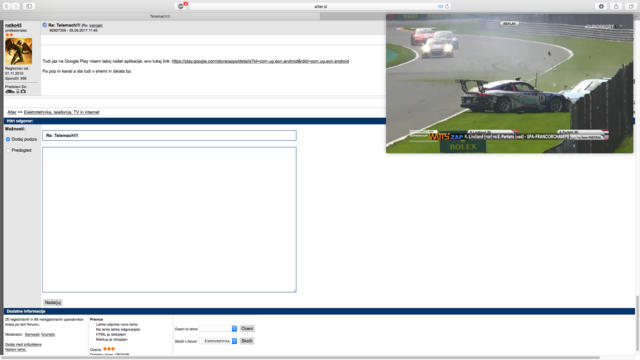640x360 pixels.
Task: Click the reply subject field 'Re: Telemach!!!'
Action: coord(169,136)
